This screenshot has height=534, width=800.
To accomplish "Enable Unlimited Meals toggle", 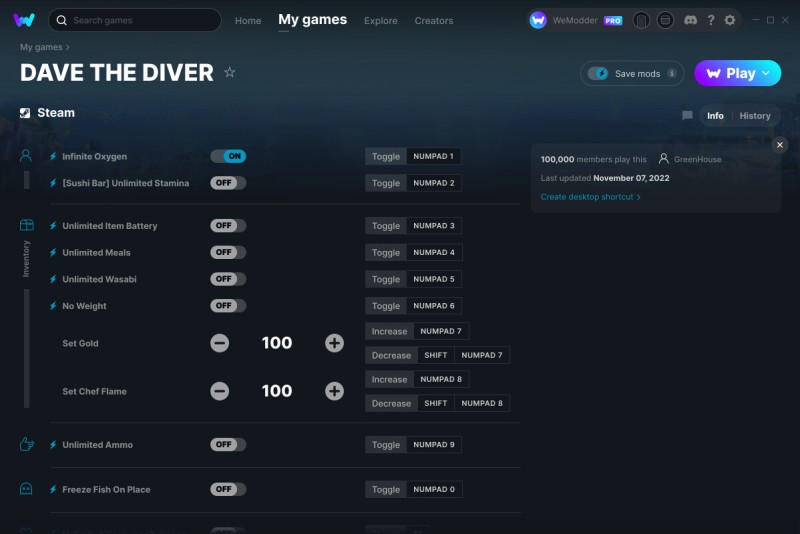I will tap(228, 252).
